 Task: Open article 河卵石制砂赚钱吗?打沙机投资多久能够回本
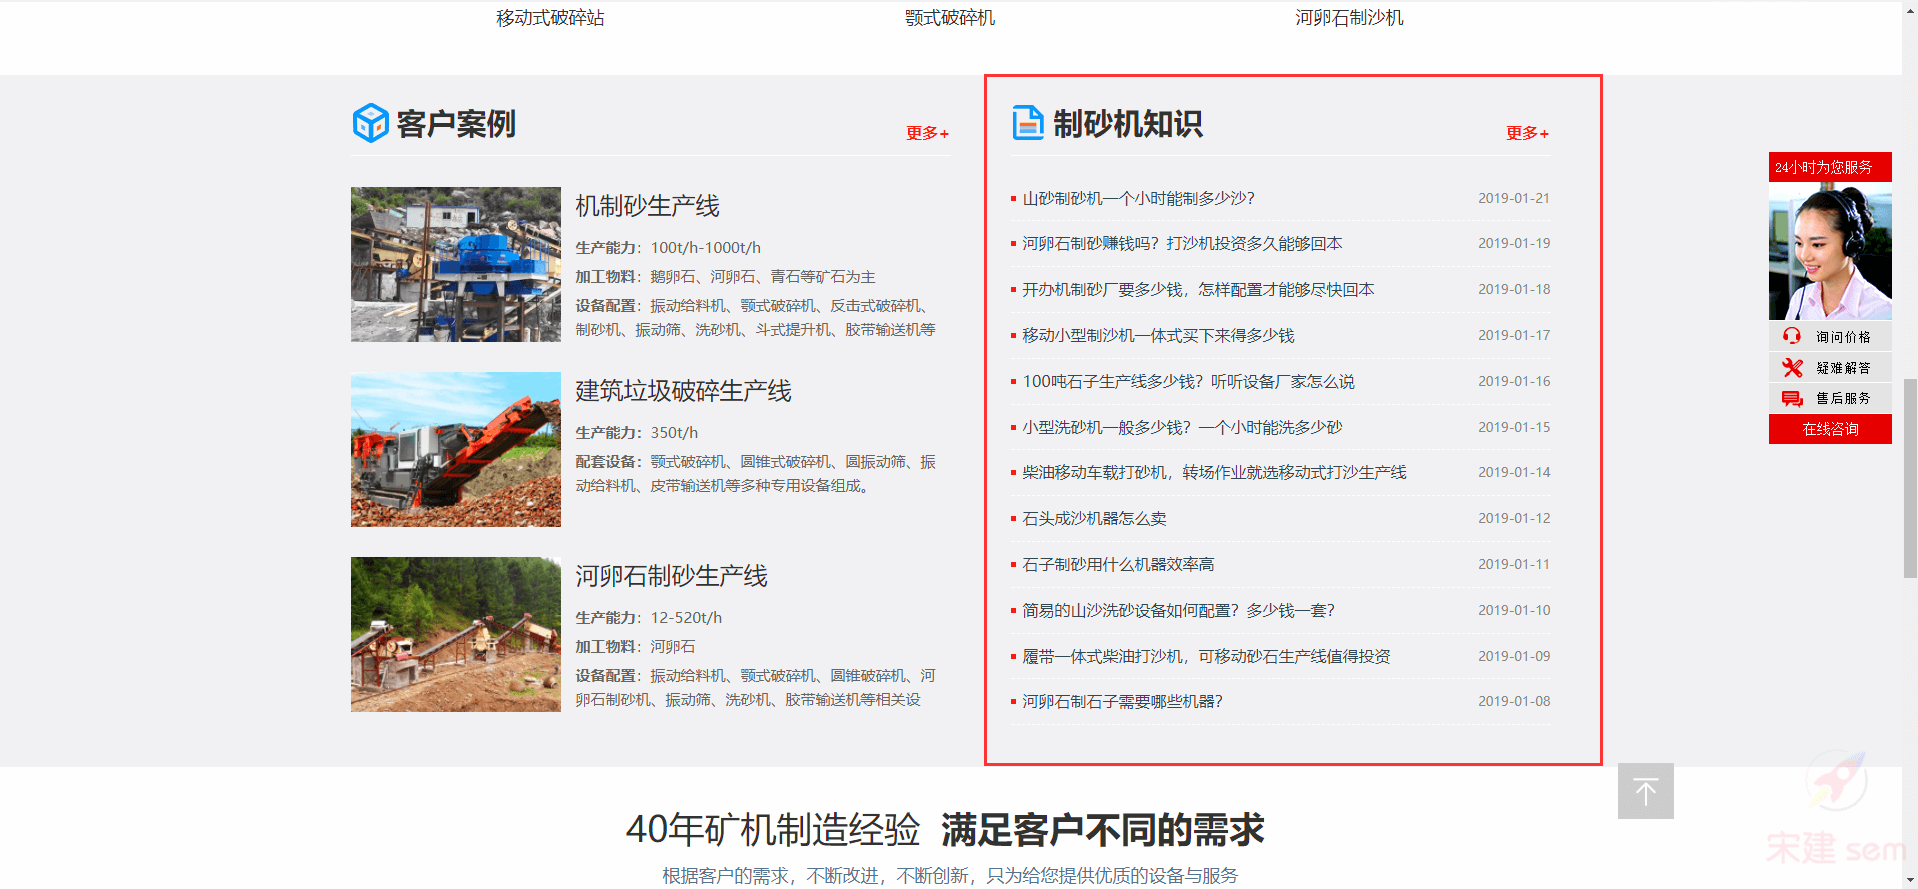[1182, 243]
